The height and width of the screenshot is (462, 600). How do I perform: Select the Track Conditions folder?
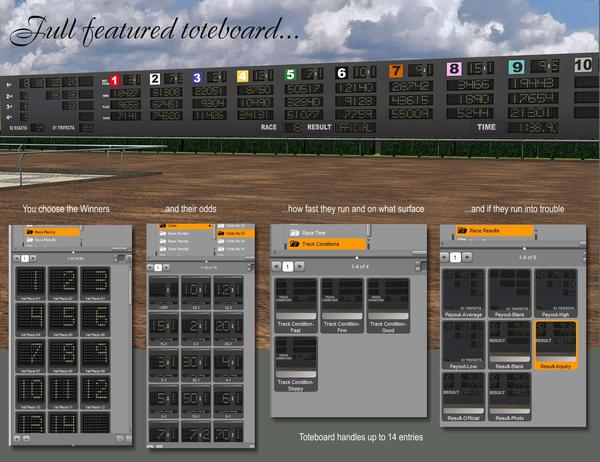(x=327, y=244)
